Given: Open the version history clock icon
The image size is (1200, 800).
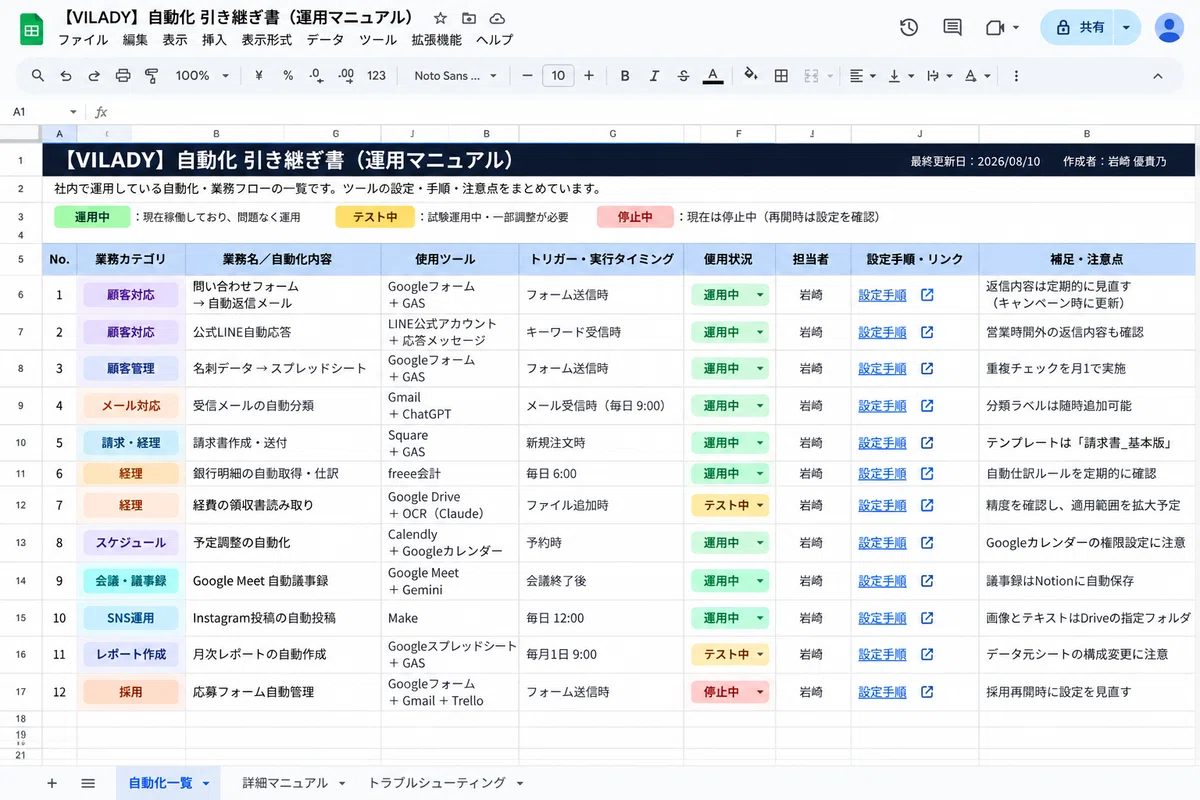Looking at the screenshot, I should pos(909,28).
